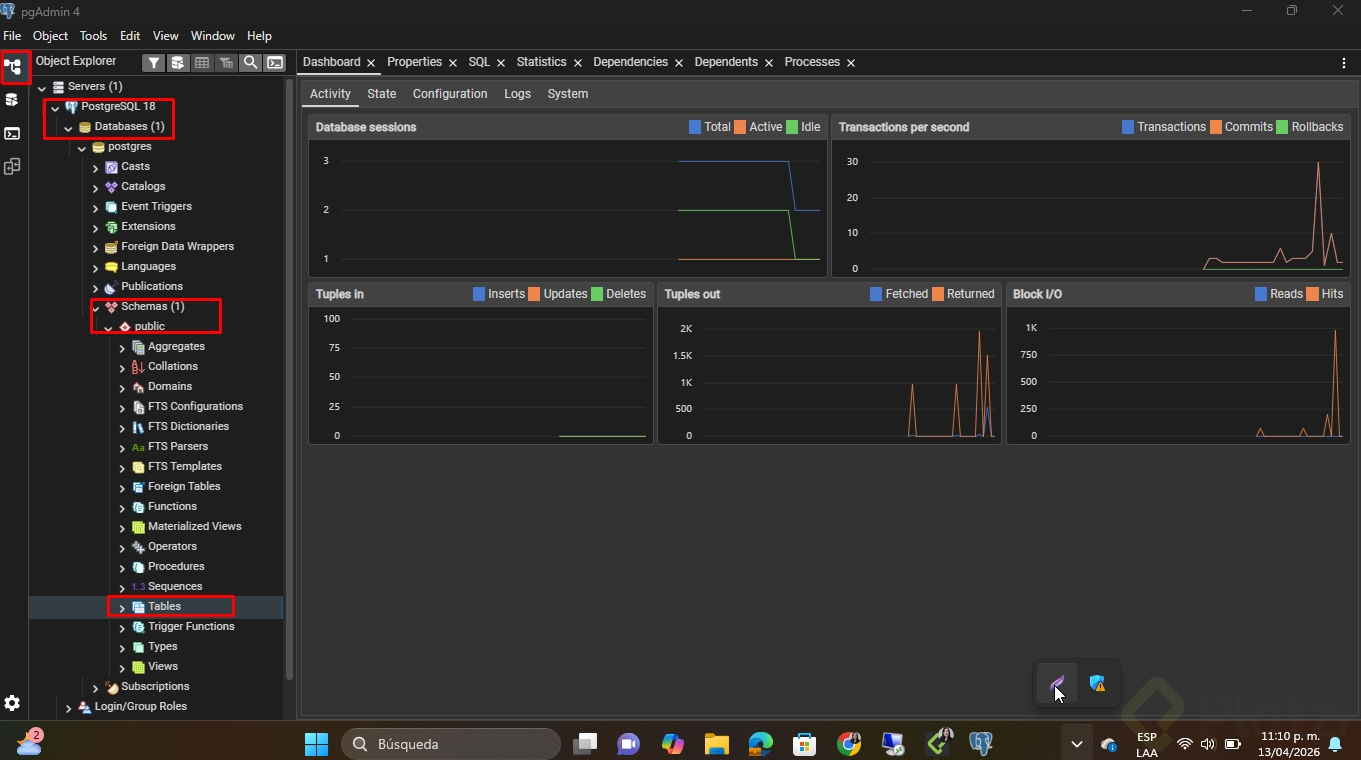Viewport: 1361px width, 760px height.
Task: Click the FTS Parsers node icon
Action: click(x=138, y=447)
